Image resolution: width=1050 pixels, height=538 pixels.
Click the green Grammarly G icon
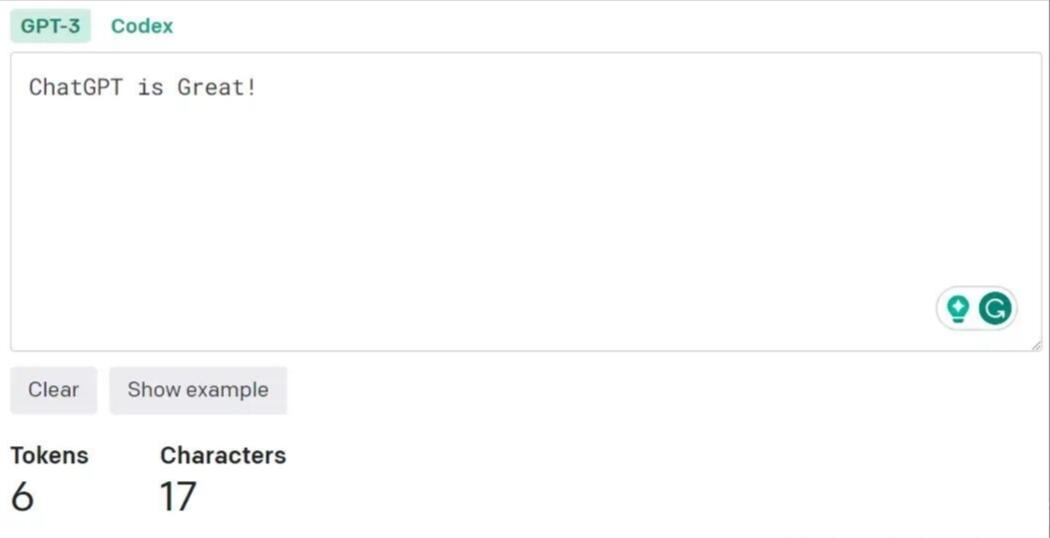pyautogui.click(x=994, y=309)
